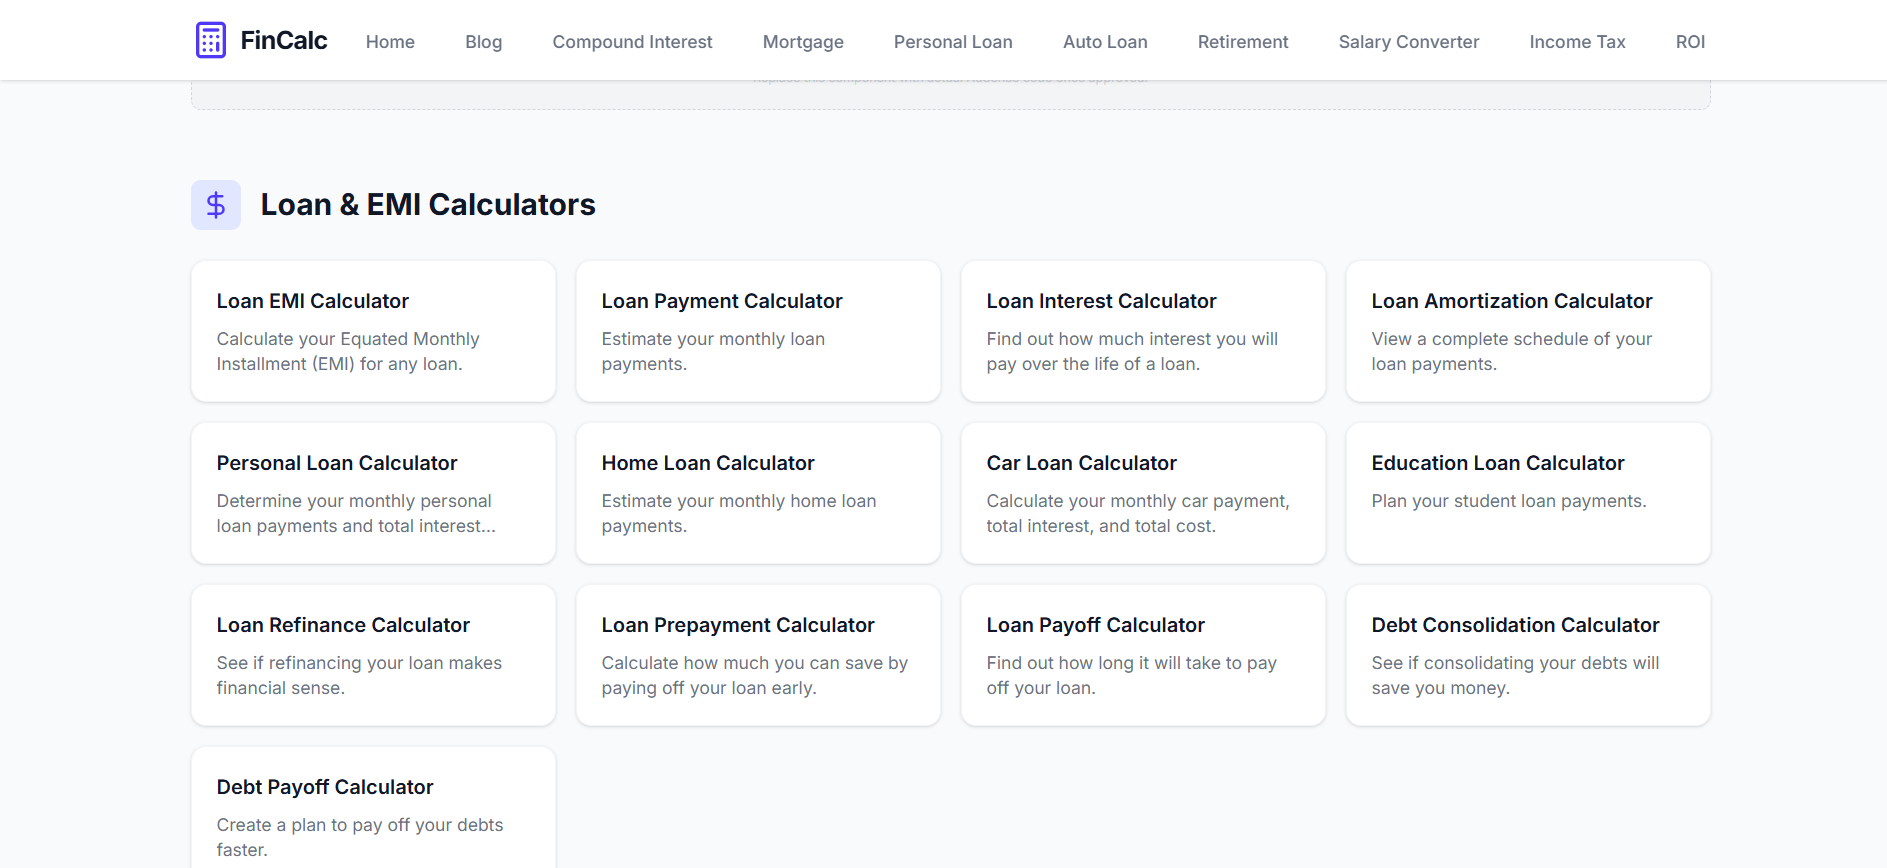Screen dimensions: 1887x868
Task: Click the FinCalc logo icon
Action: tap(211, 39)
